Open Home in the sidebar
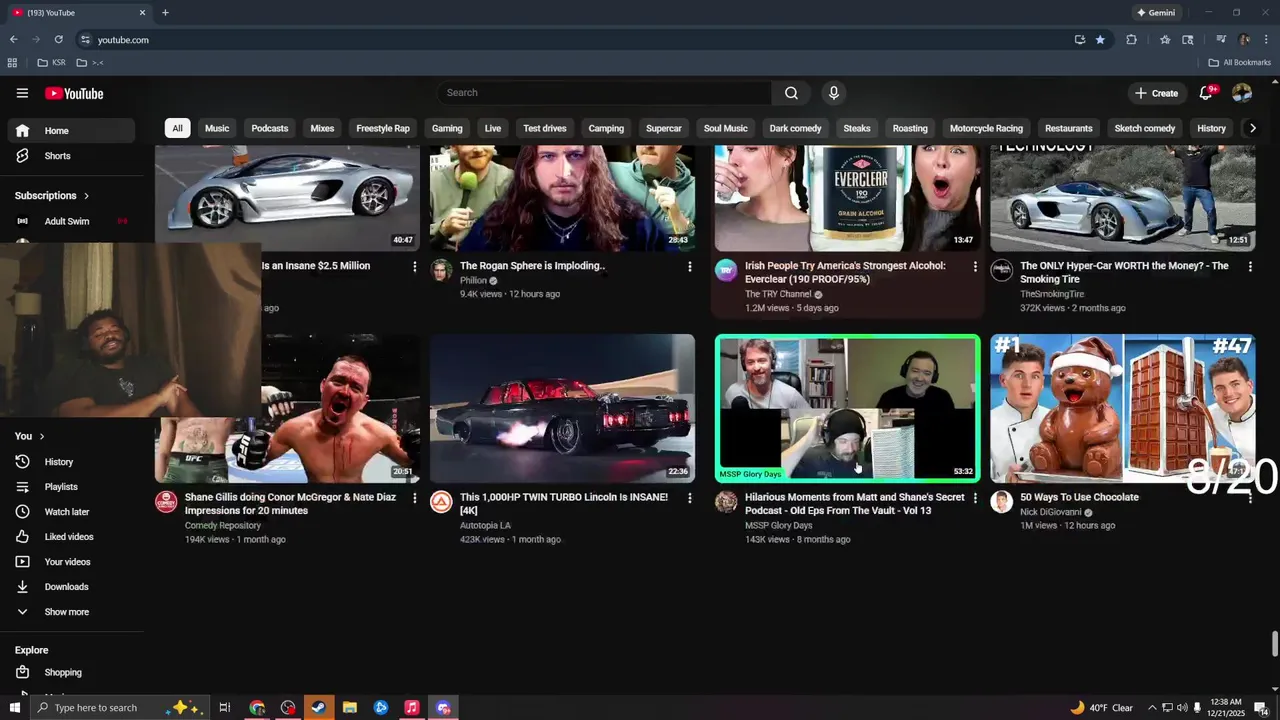Viewport: 1280px width, 720px height. coord(70,131)
